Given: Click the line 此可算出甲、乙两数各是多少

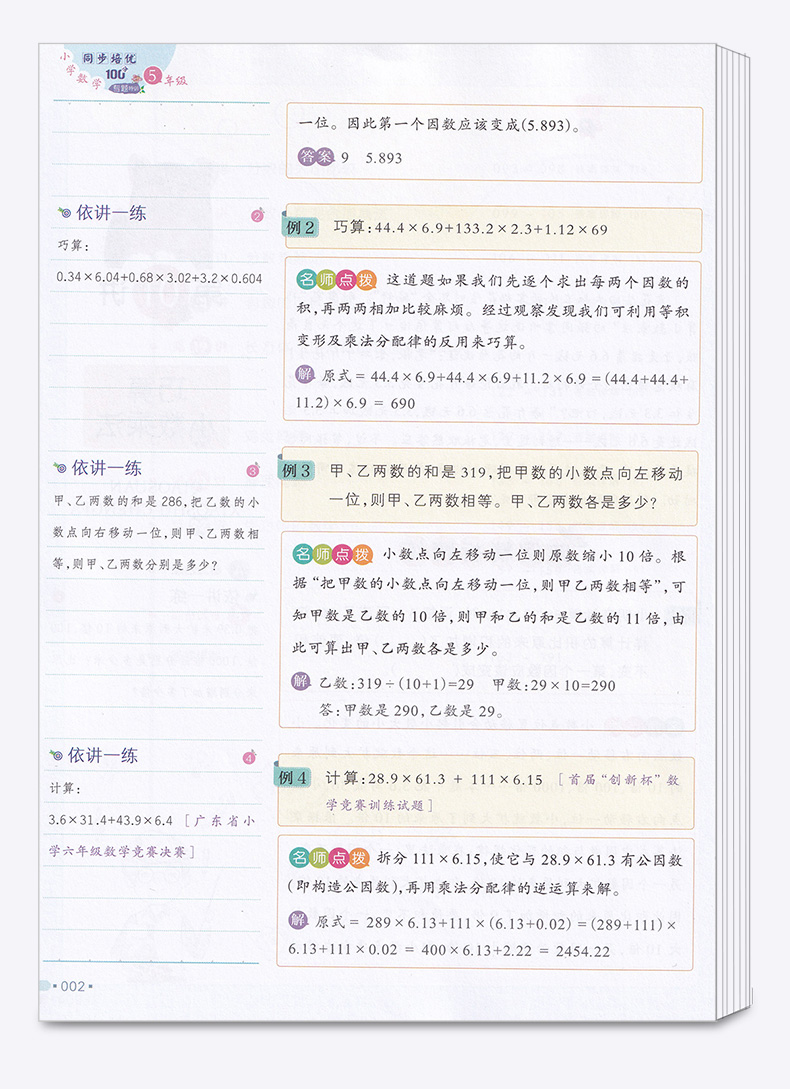Looking at the screenshot, I should 396,650.
